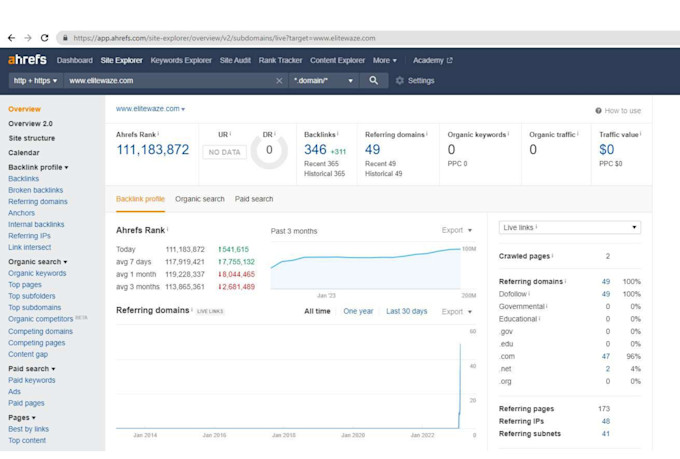Open Competing domains report
This screenshot has height=459, width=680.
coord(40,331)
